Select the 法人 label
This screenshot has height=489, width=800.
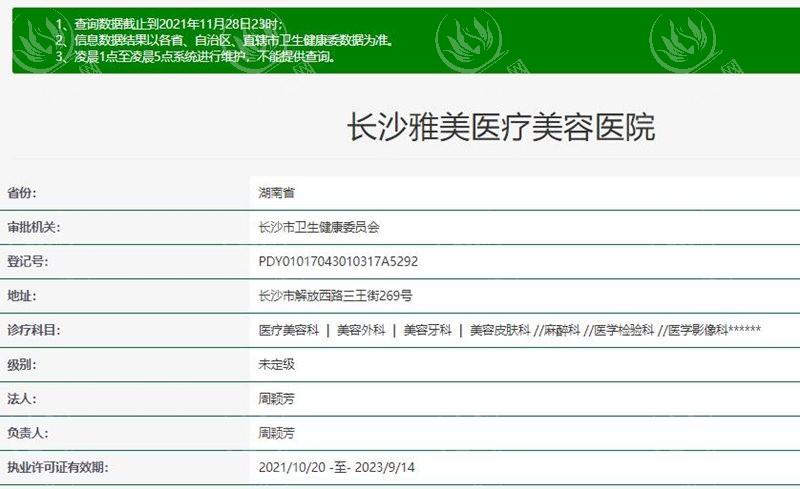[21, 399]
